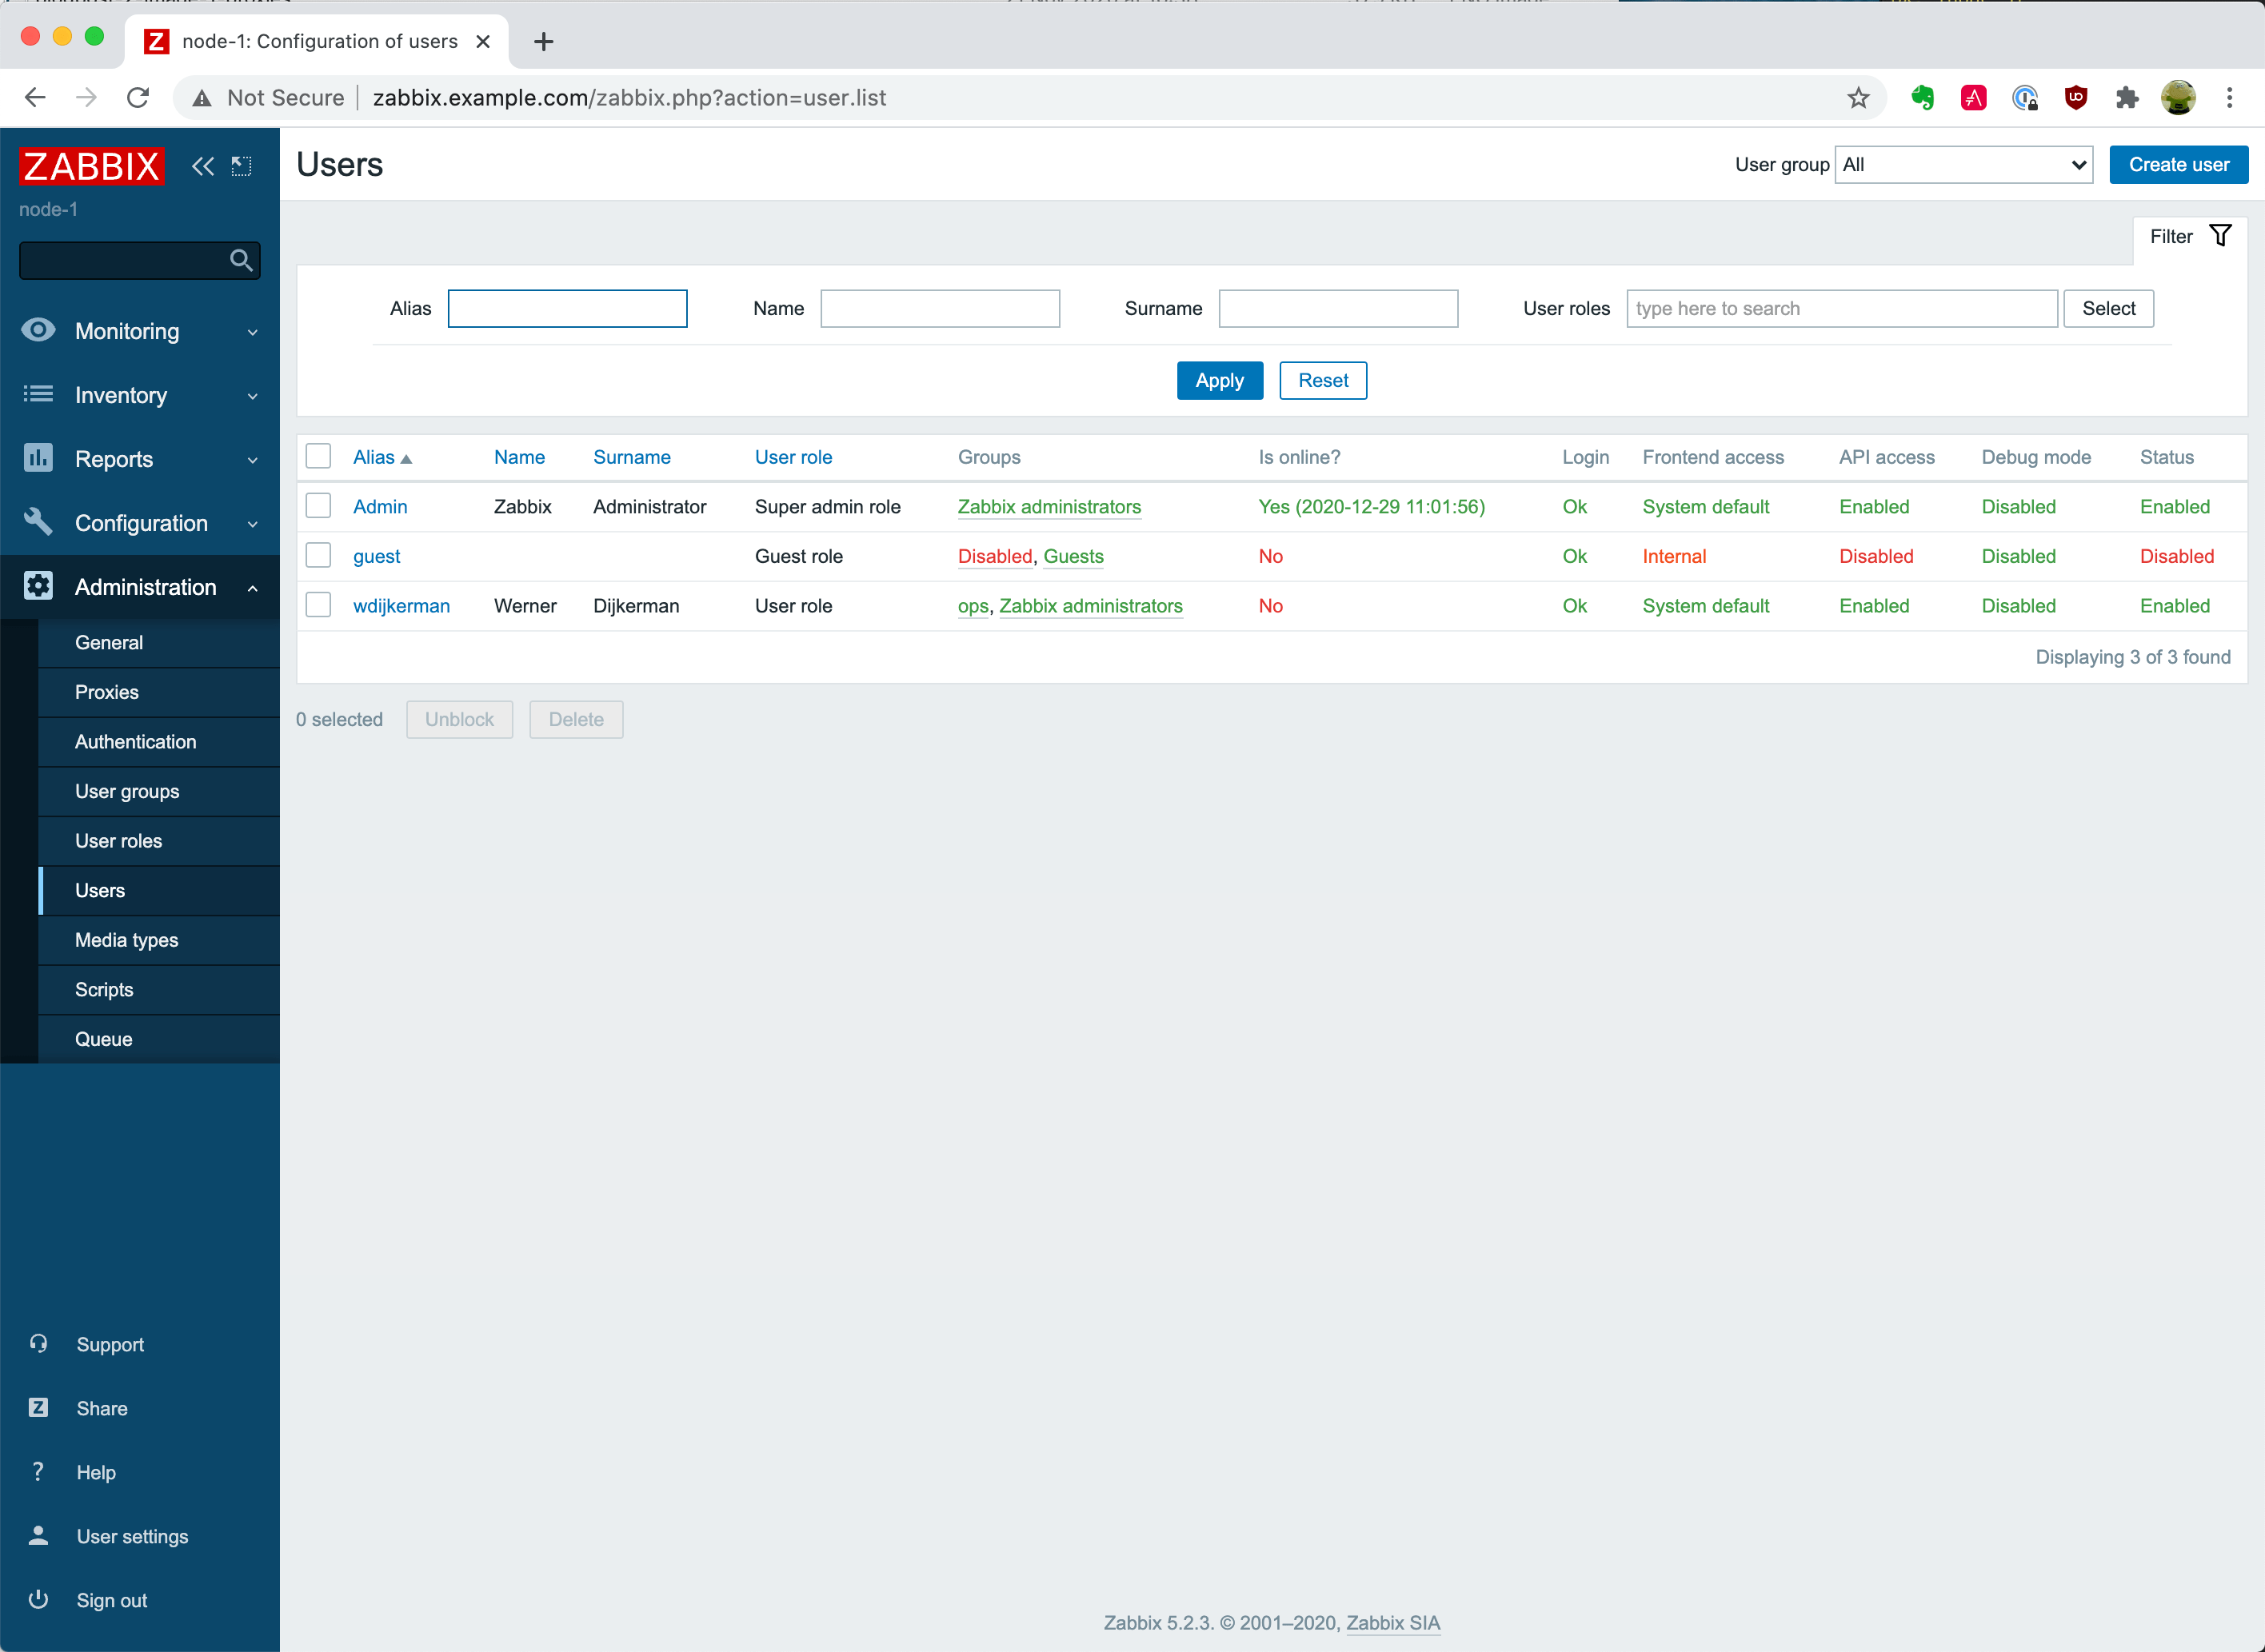Collapse the sidebar with double-chevron icon
The image size is (2265, 1652).
(x=203, y=166)
